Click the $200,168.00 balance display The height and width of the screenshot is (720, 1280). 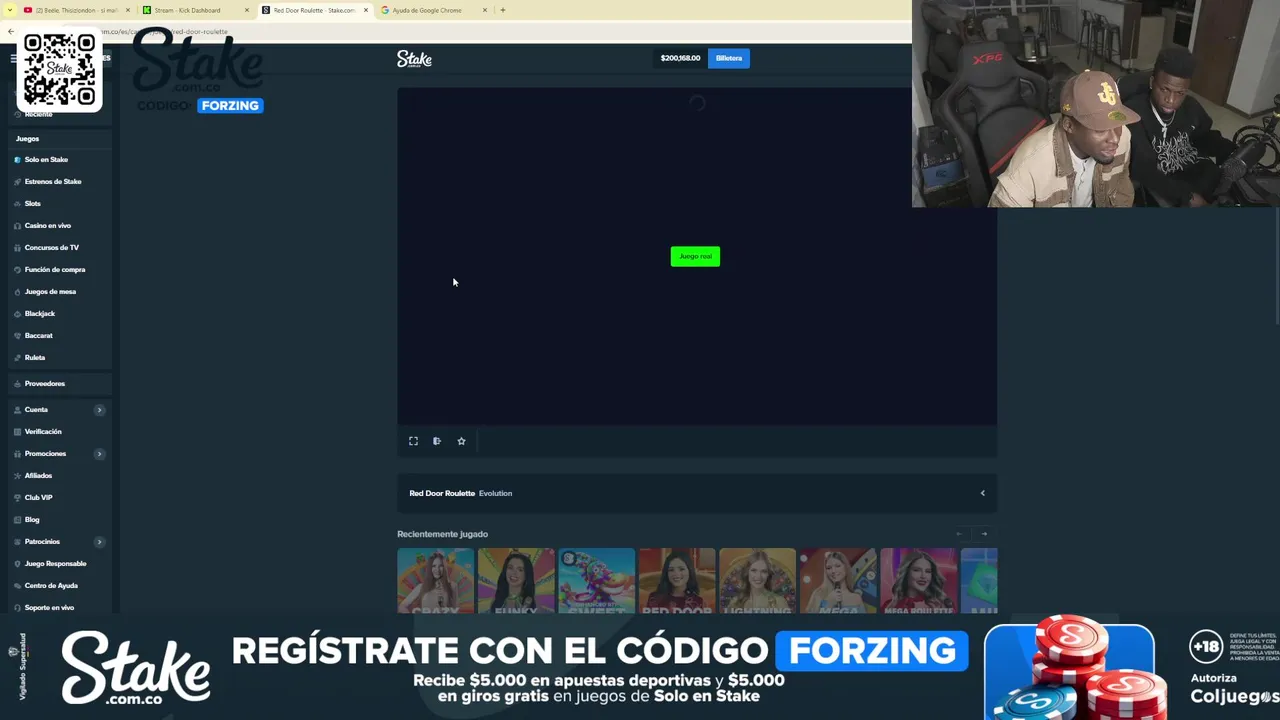pos(680,59)
